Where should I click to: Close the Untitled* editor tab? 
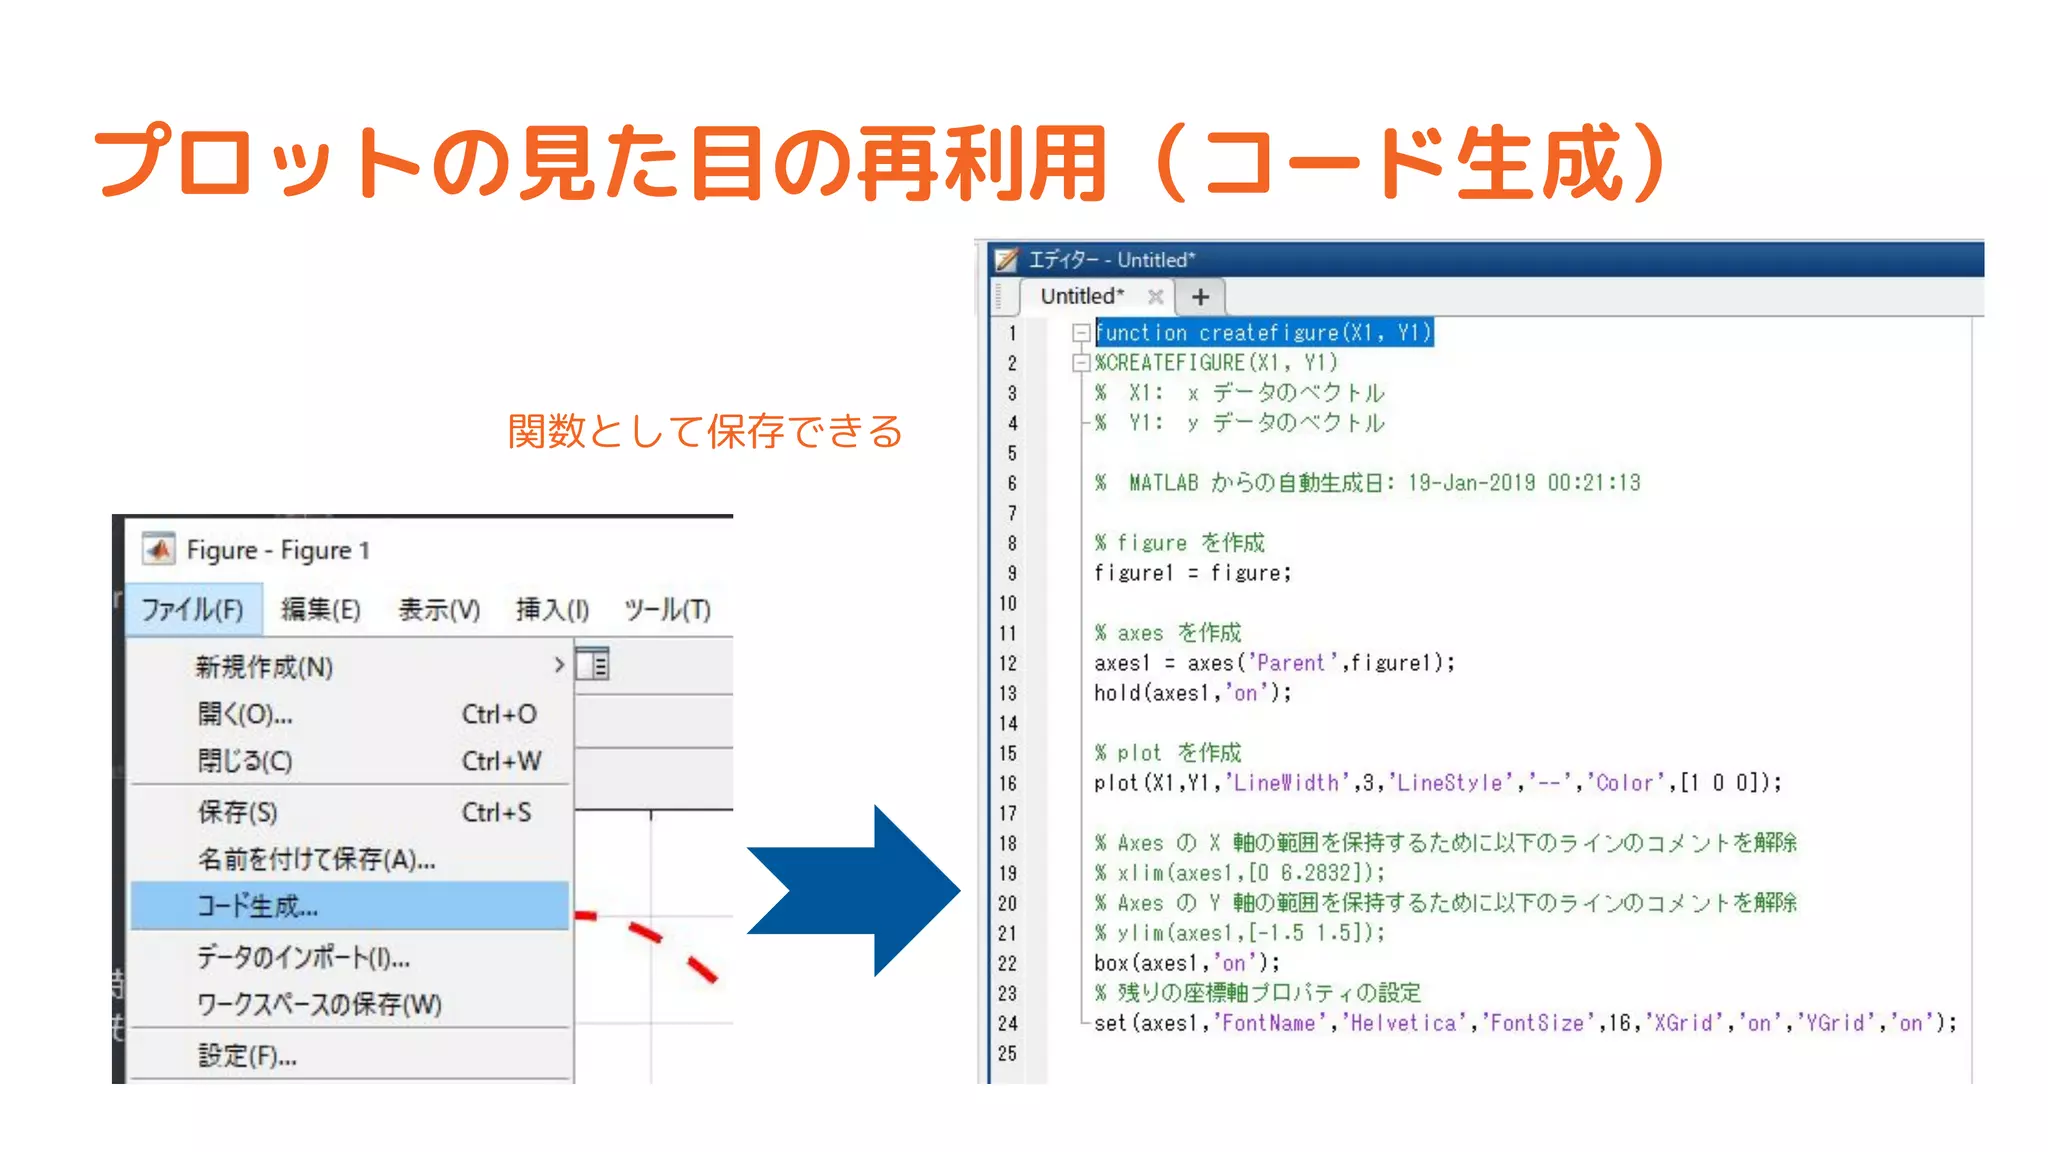pyautogui.click(x=1155, y=297)
